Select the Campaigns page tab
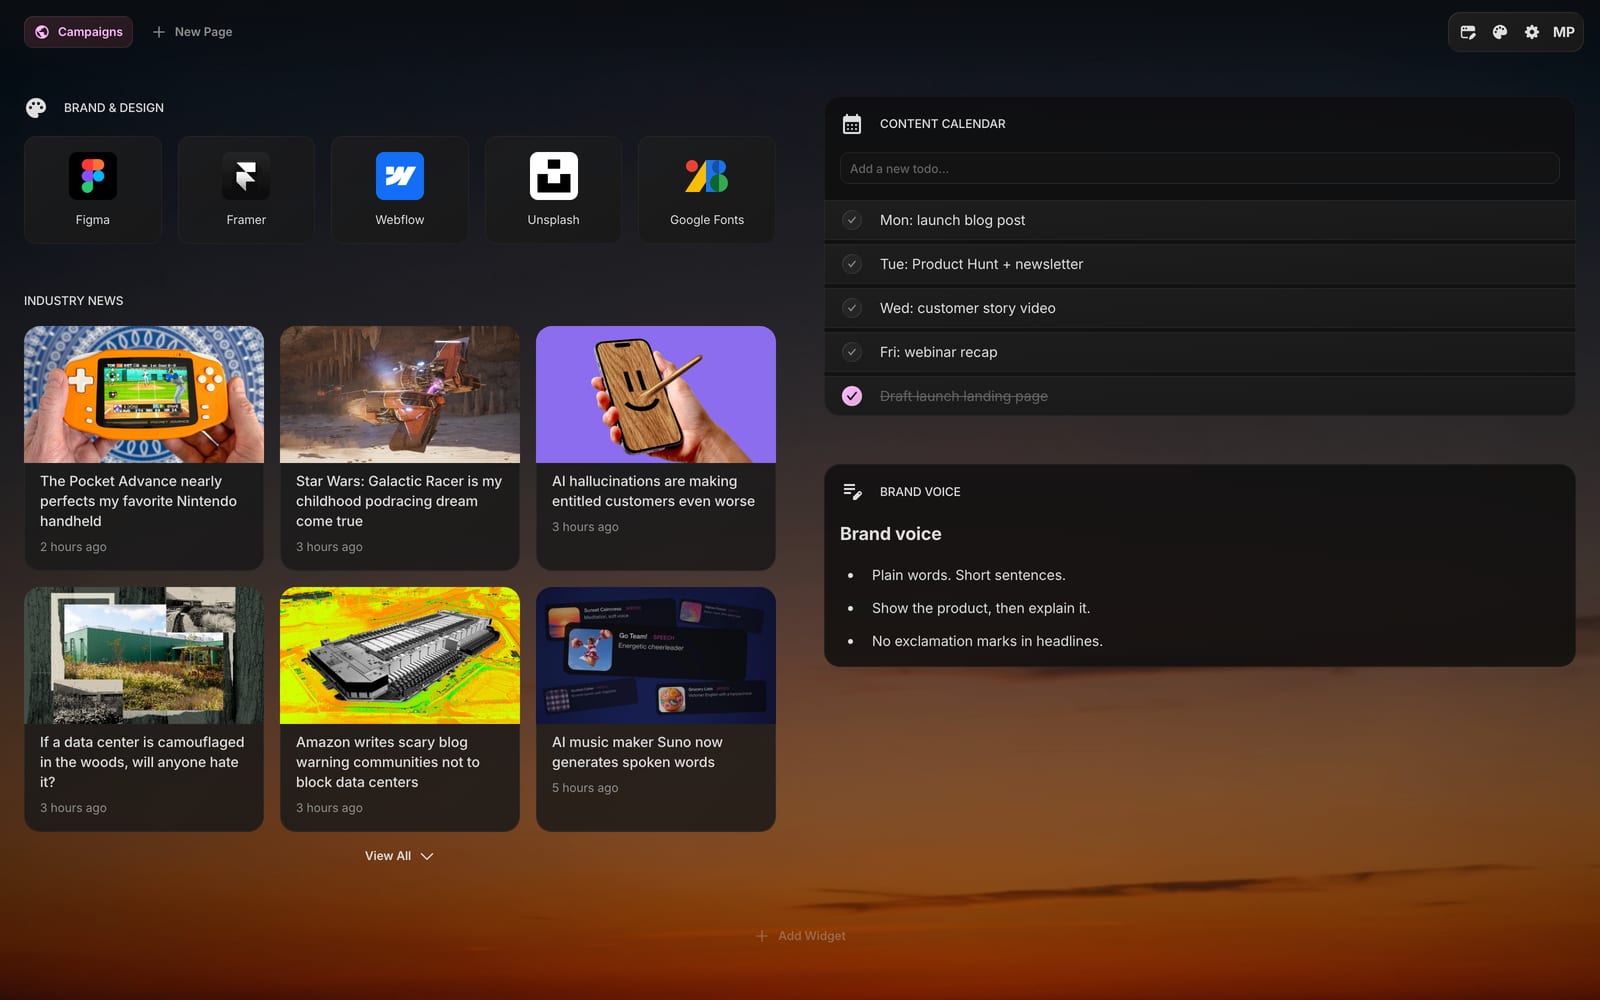1600x1000 pixels. (79, 32)
